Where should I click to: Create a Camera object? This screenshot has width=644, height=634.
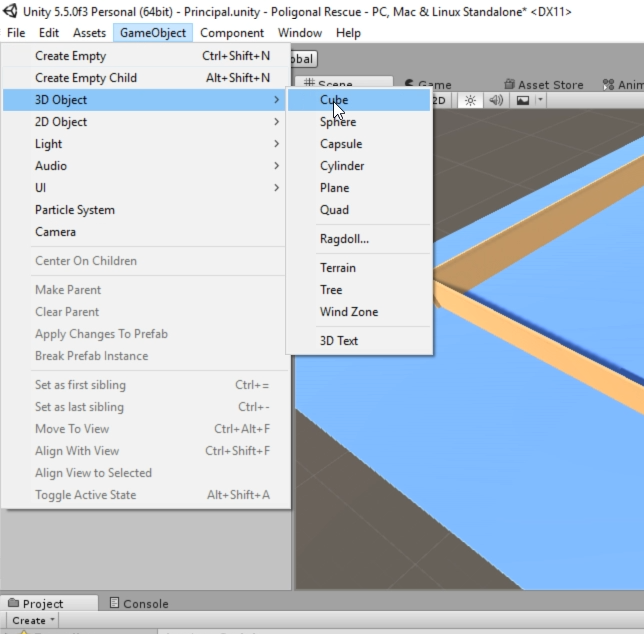144,232
